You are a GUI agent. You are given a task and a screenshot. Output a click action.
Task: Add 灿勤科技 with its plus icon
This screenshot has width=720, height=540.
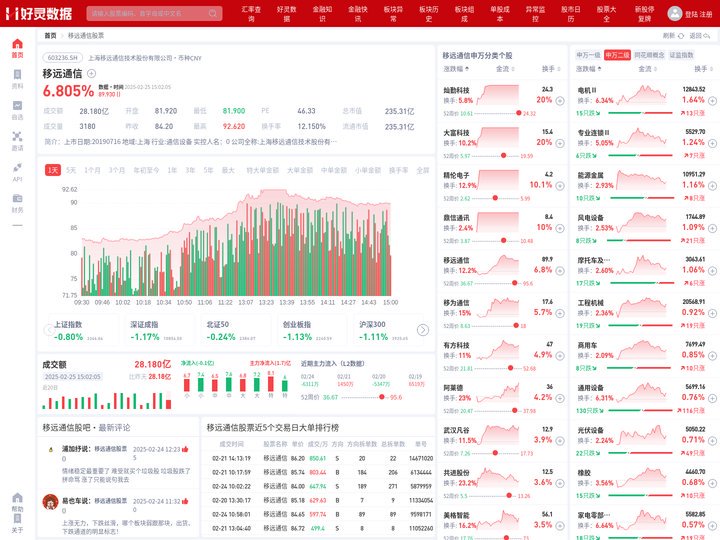tap(560, 101)
